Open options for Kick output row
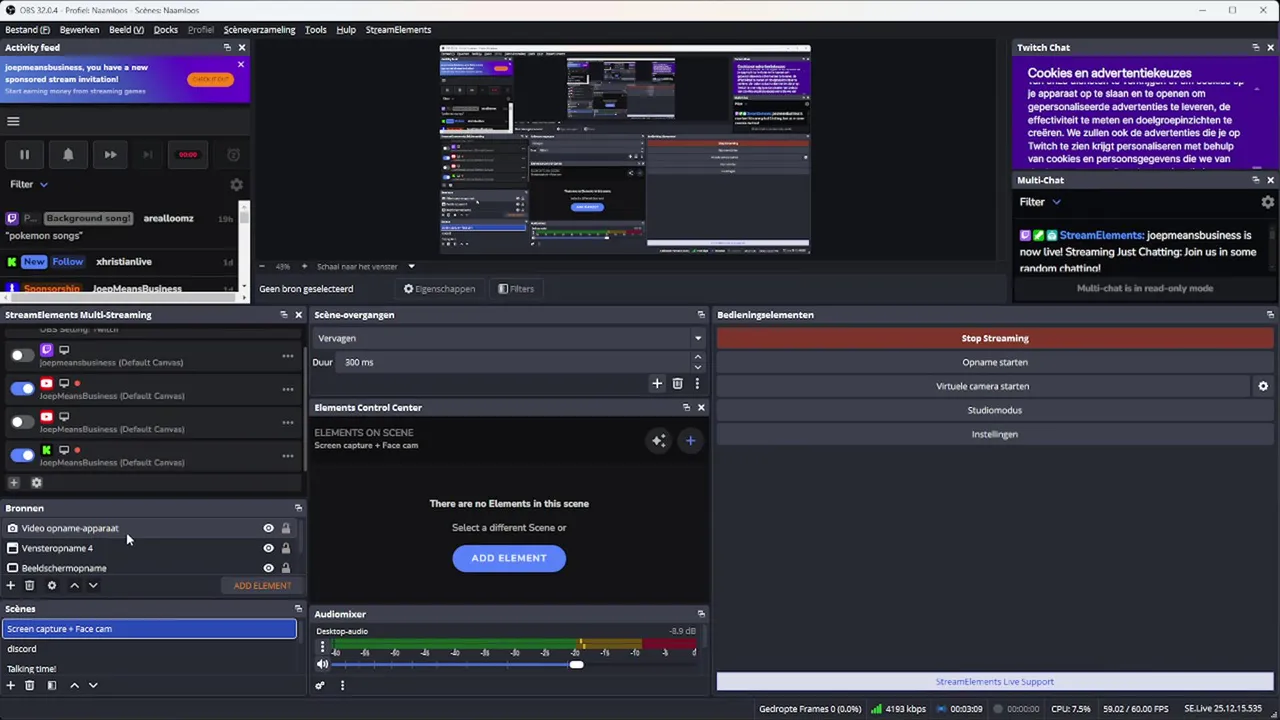The image size is (1280, 720). [288, 456]
